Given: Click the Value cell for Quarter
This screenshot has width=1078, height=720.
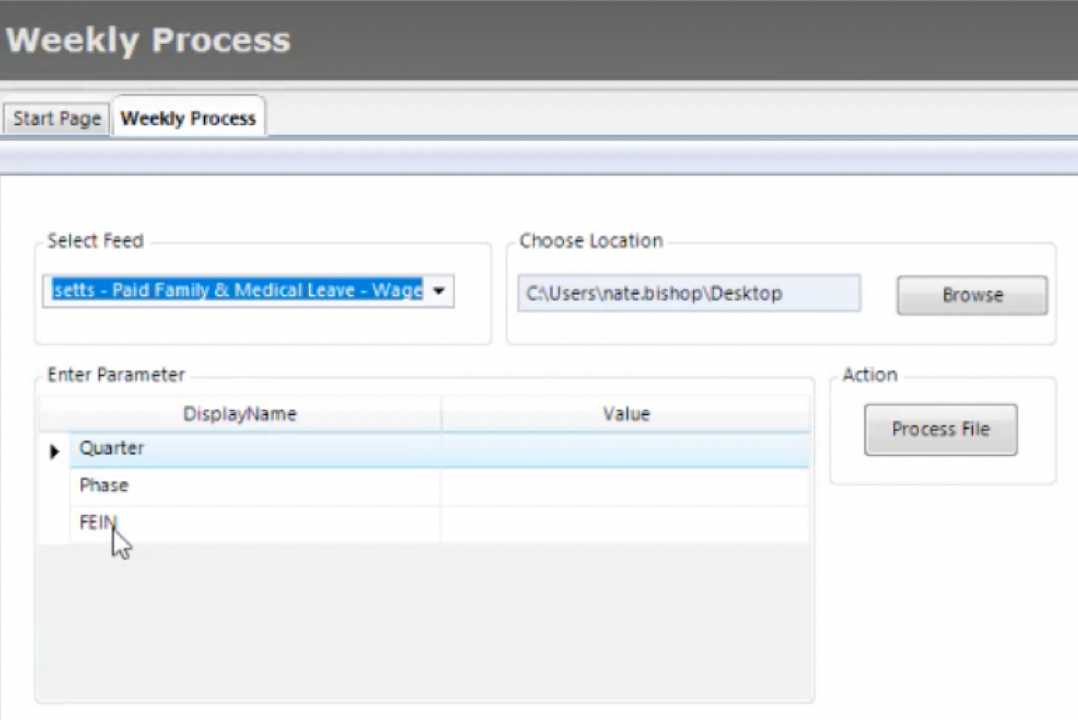Looking at the screenshot, I should (x=625, y=449).
